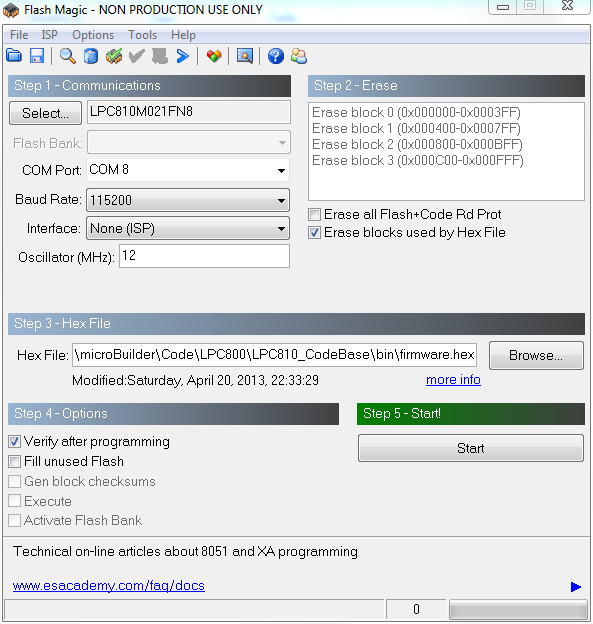Open the Help menu
The width and height of the screenshot is (593, 624).
point(183,35)
